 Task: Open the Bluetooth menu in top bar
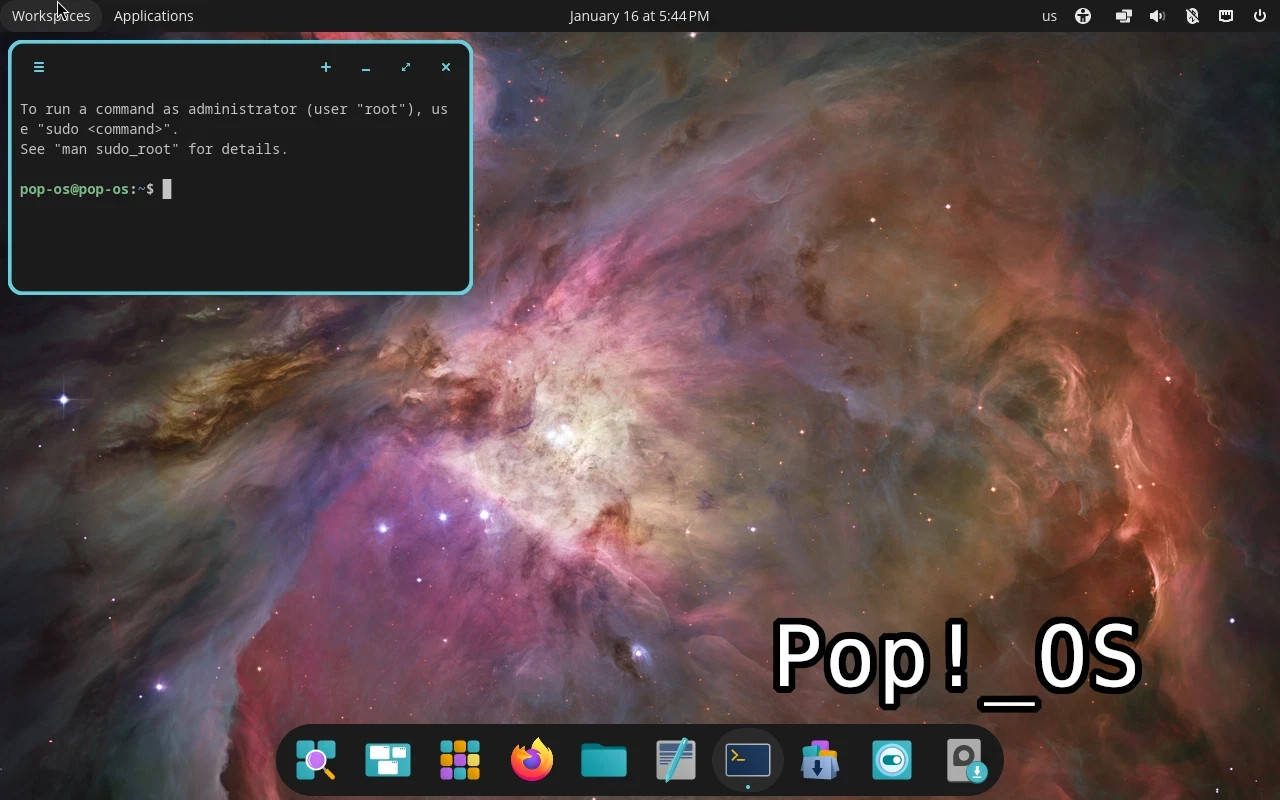[x=1192, y=16]
